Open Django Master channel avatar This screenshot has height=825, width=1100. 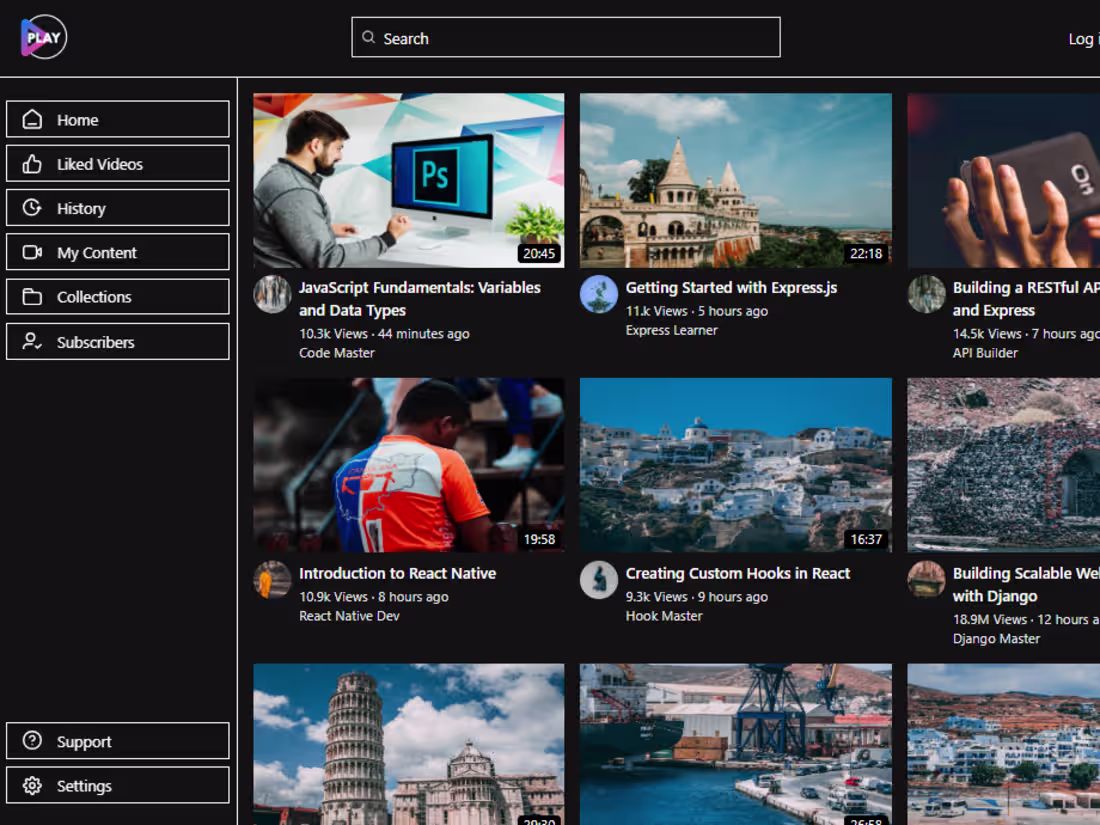926,579
